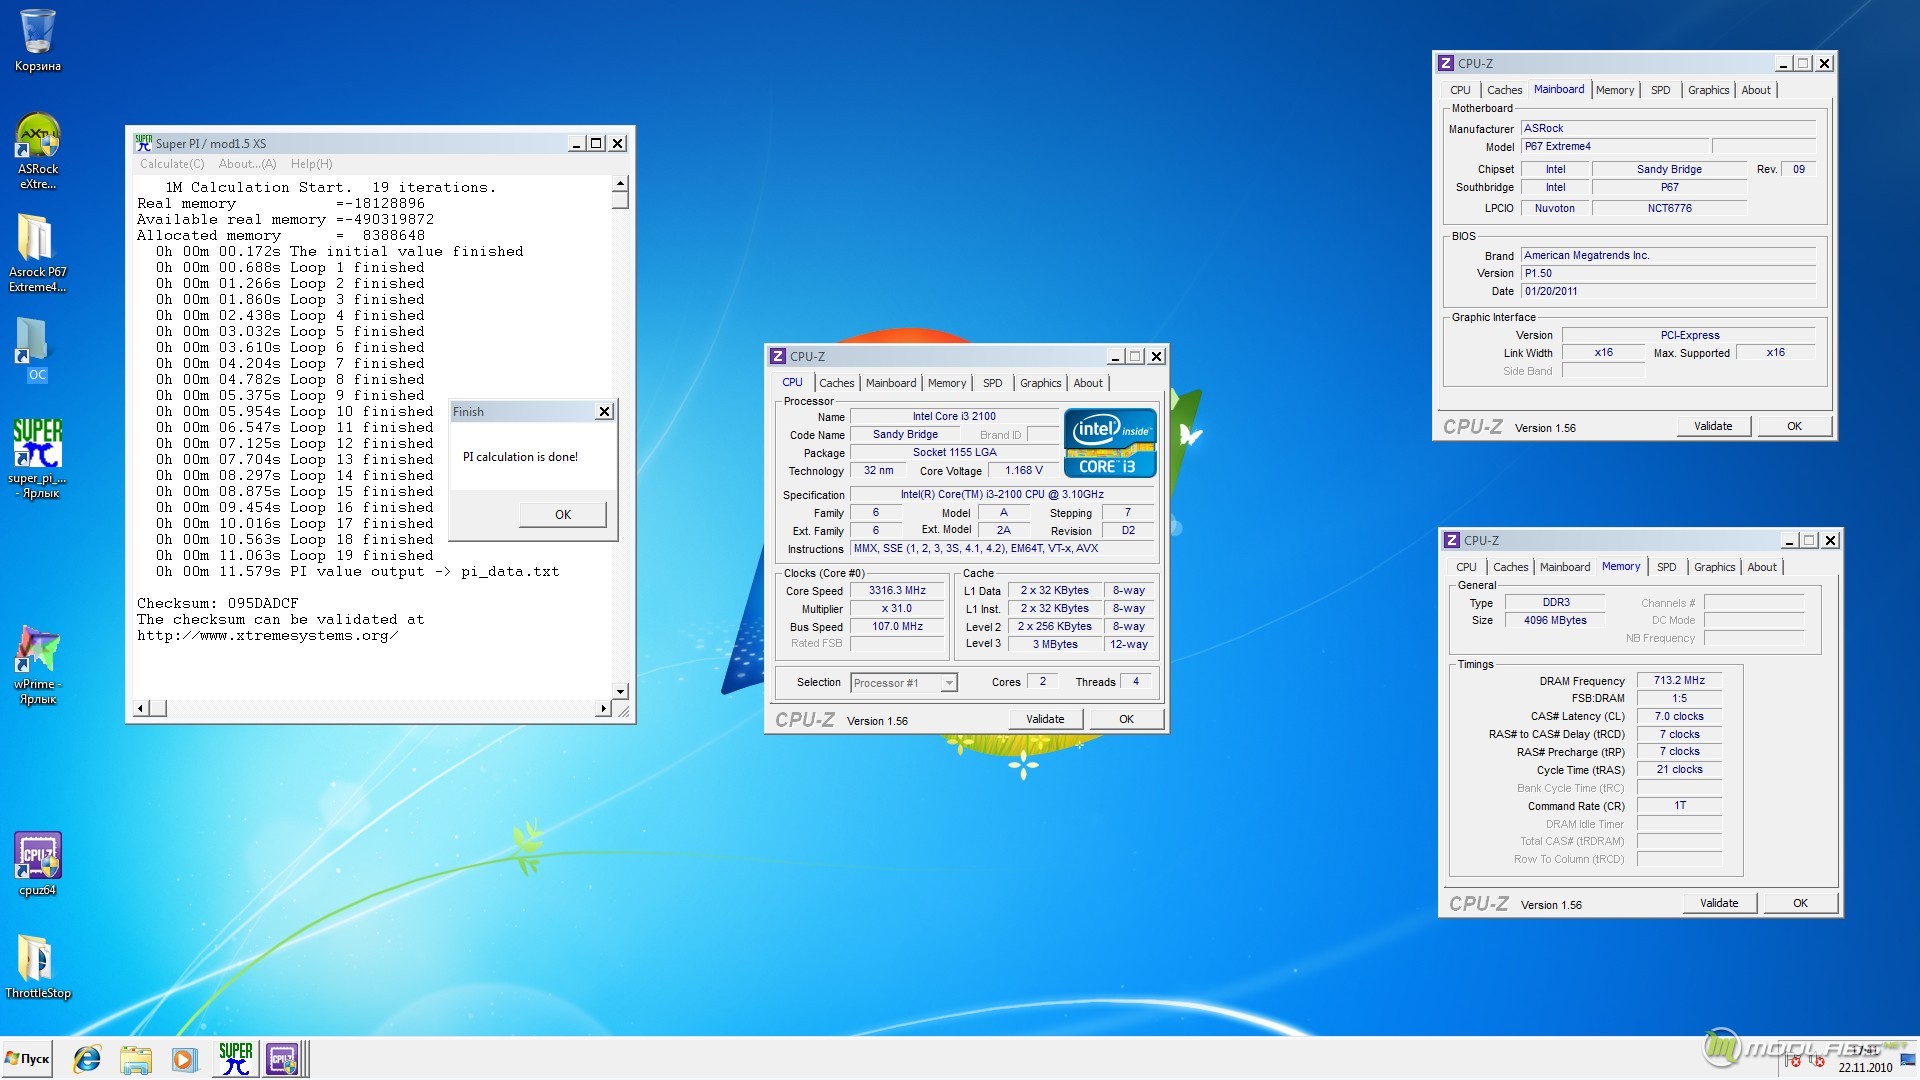The width and height of the screenshot is (1920, 1080).
Task: Select About tab in Memory CPU-Z window
Action: pyautogui.click(x=1762, y=567)
